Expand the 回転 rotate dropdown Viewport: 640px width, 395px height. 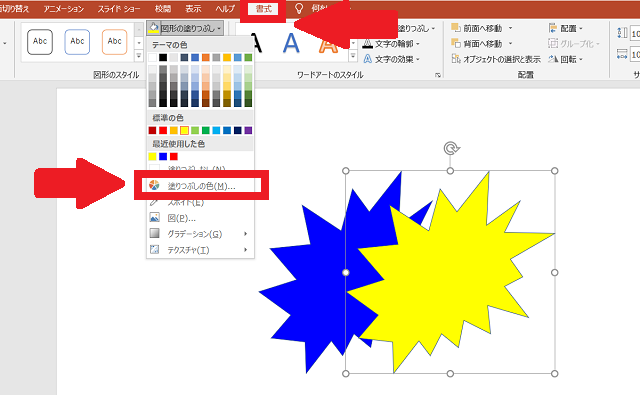(x=566, y=59)
